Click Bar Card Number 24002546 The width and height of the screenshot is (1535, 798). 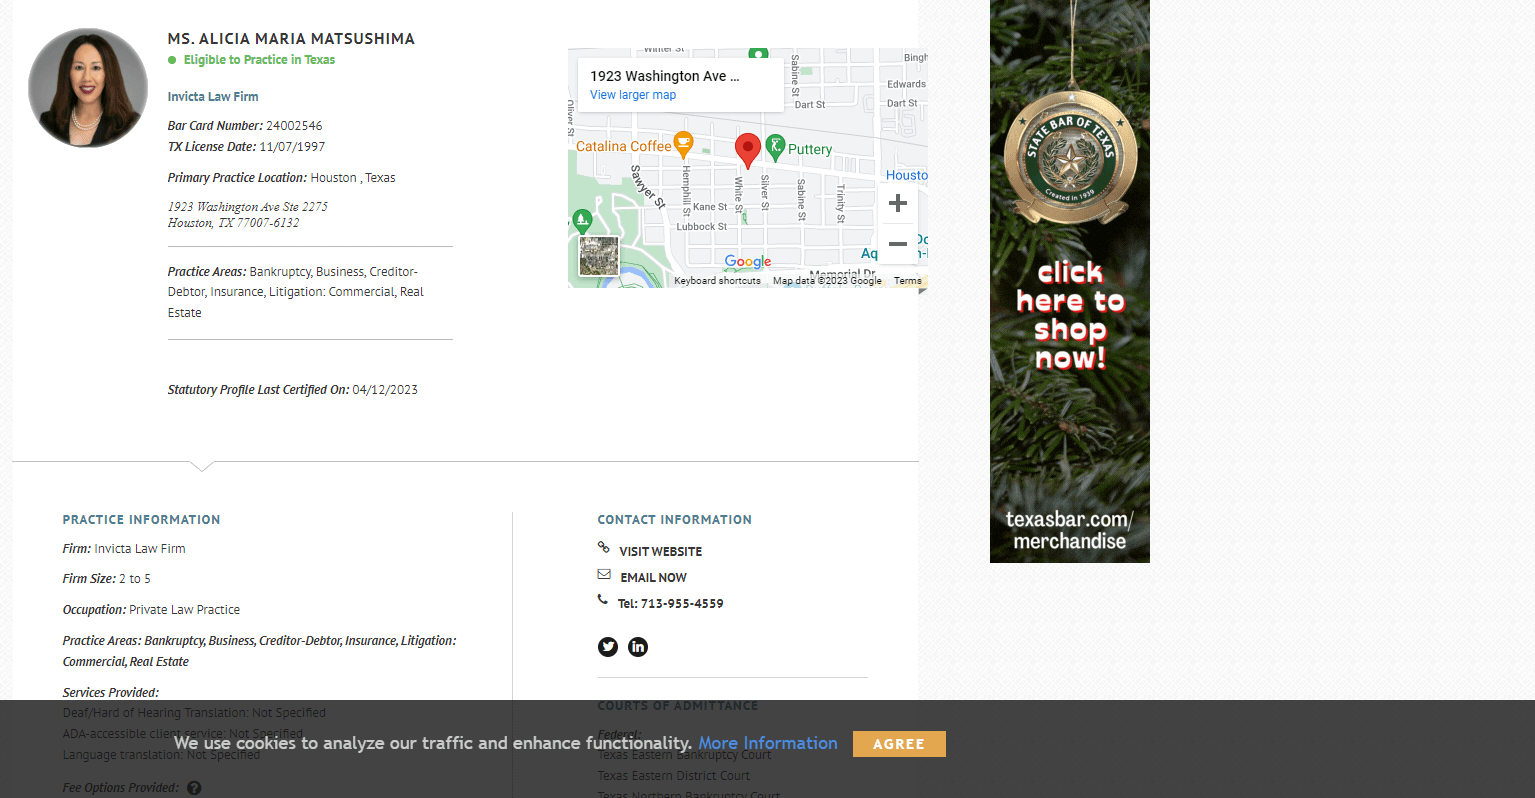point(245,126)
